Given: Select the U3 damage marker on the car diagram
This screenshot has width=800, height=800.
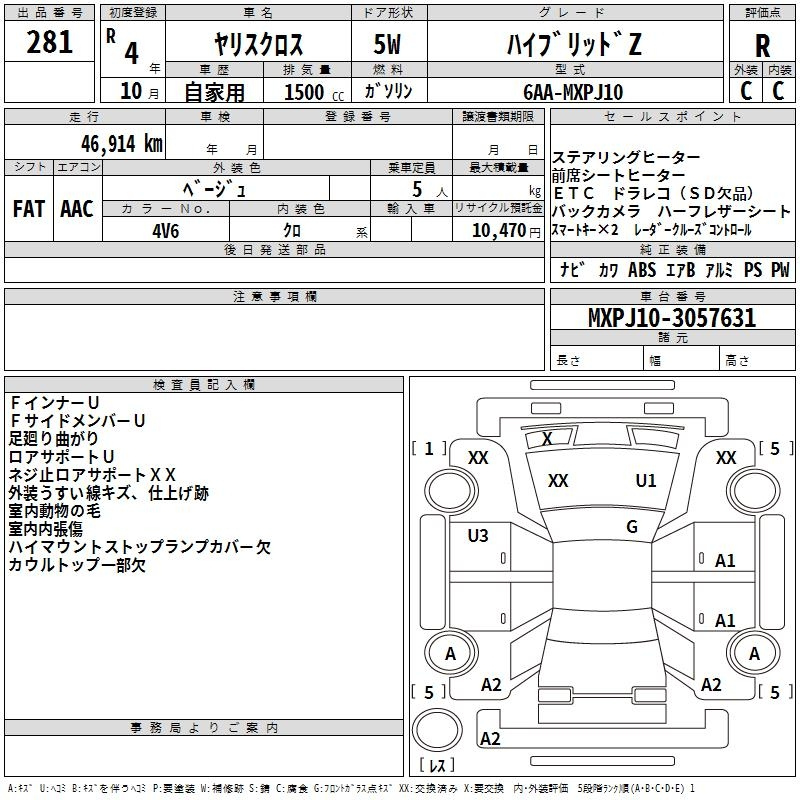Looking at the screenshot, I should pos(478,536).
